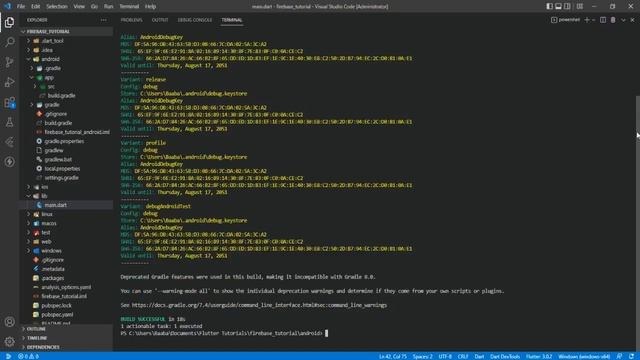Expand the Dependencies section
This screenshot has width=640, height=360.
click(66, 347)
